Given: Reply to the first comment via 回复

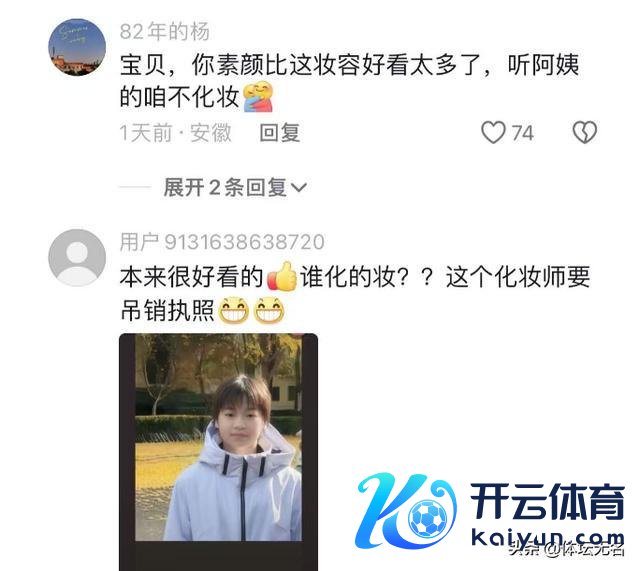Looking at the screenshot, I should (x=280, y=133).
